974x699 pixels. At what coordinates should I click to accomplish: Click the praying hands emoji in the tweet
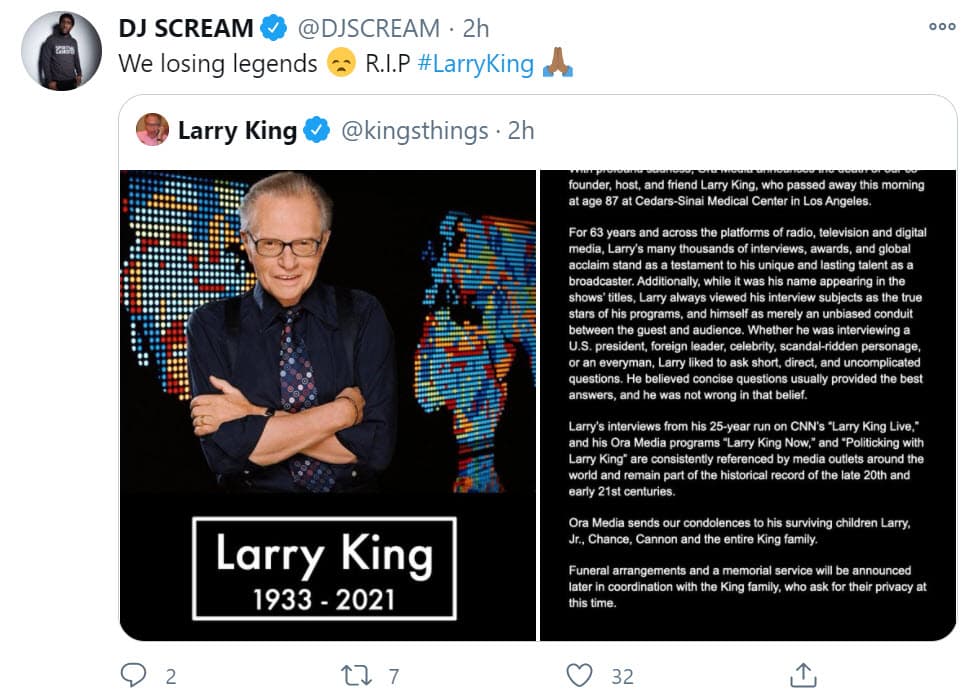point(560,63)
